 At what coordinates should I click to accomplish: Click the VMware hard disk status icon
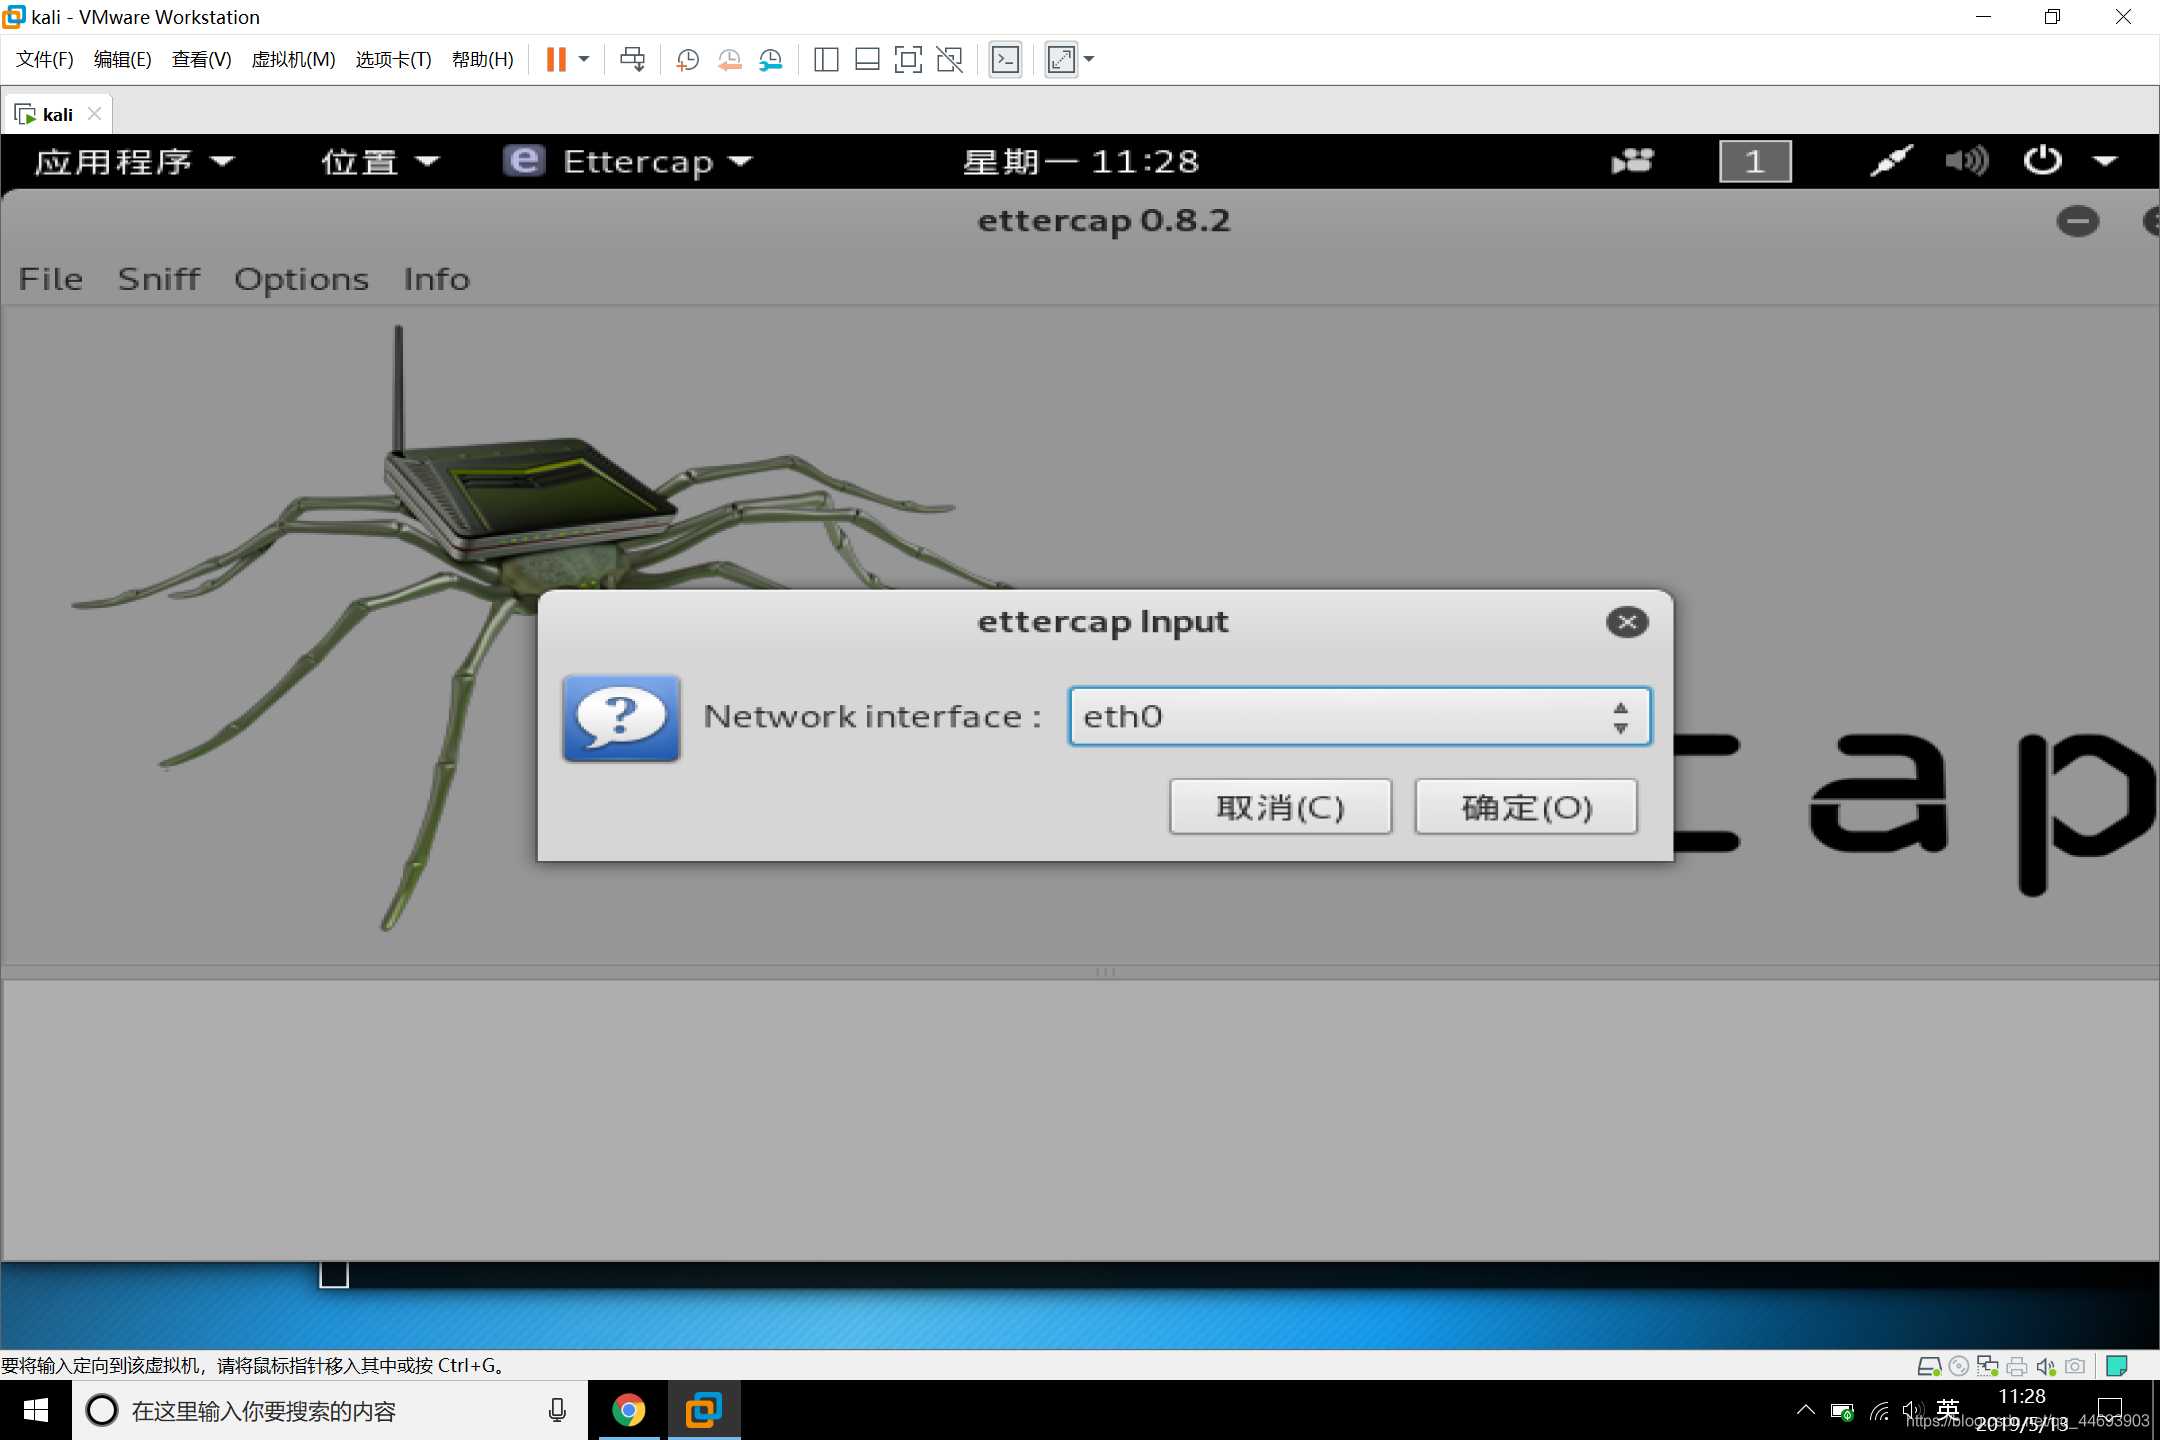pos(1929,1366)
